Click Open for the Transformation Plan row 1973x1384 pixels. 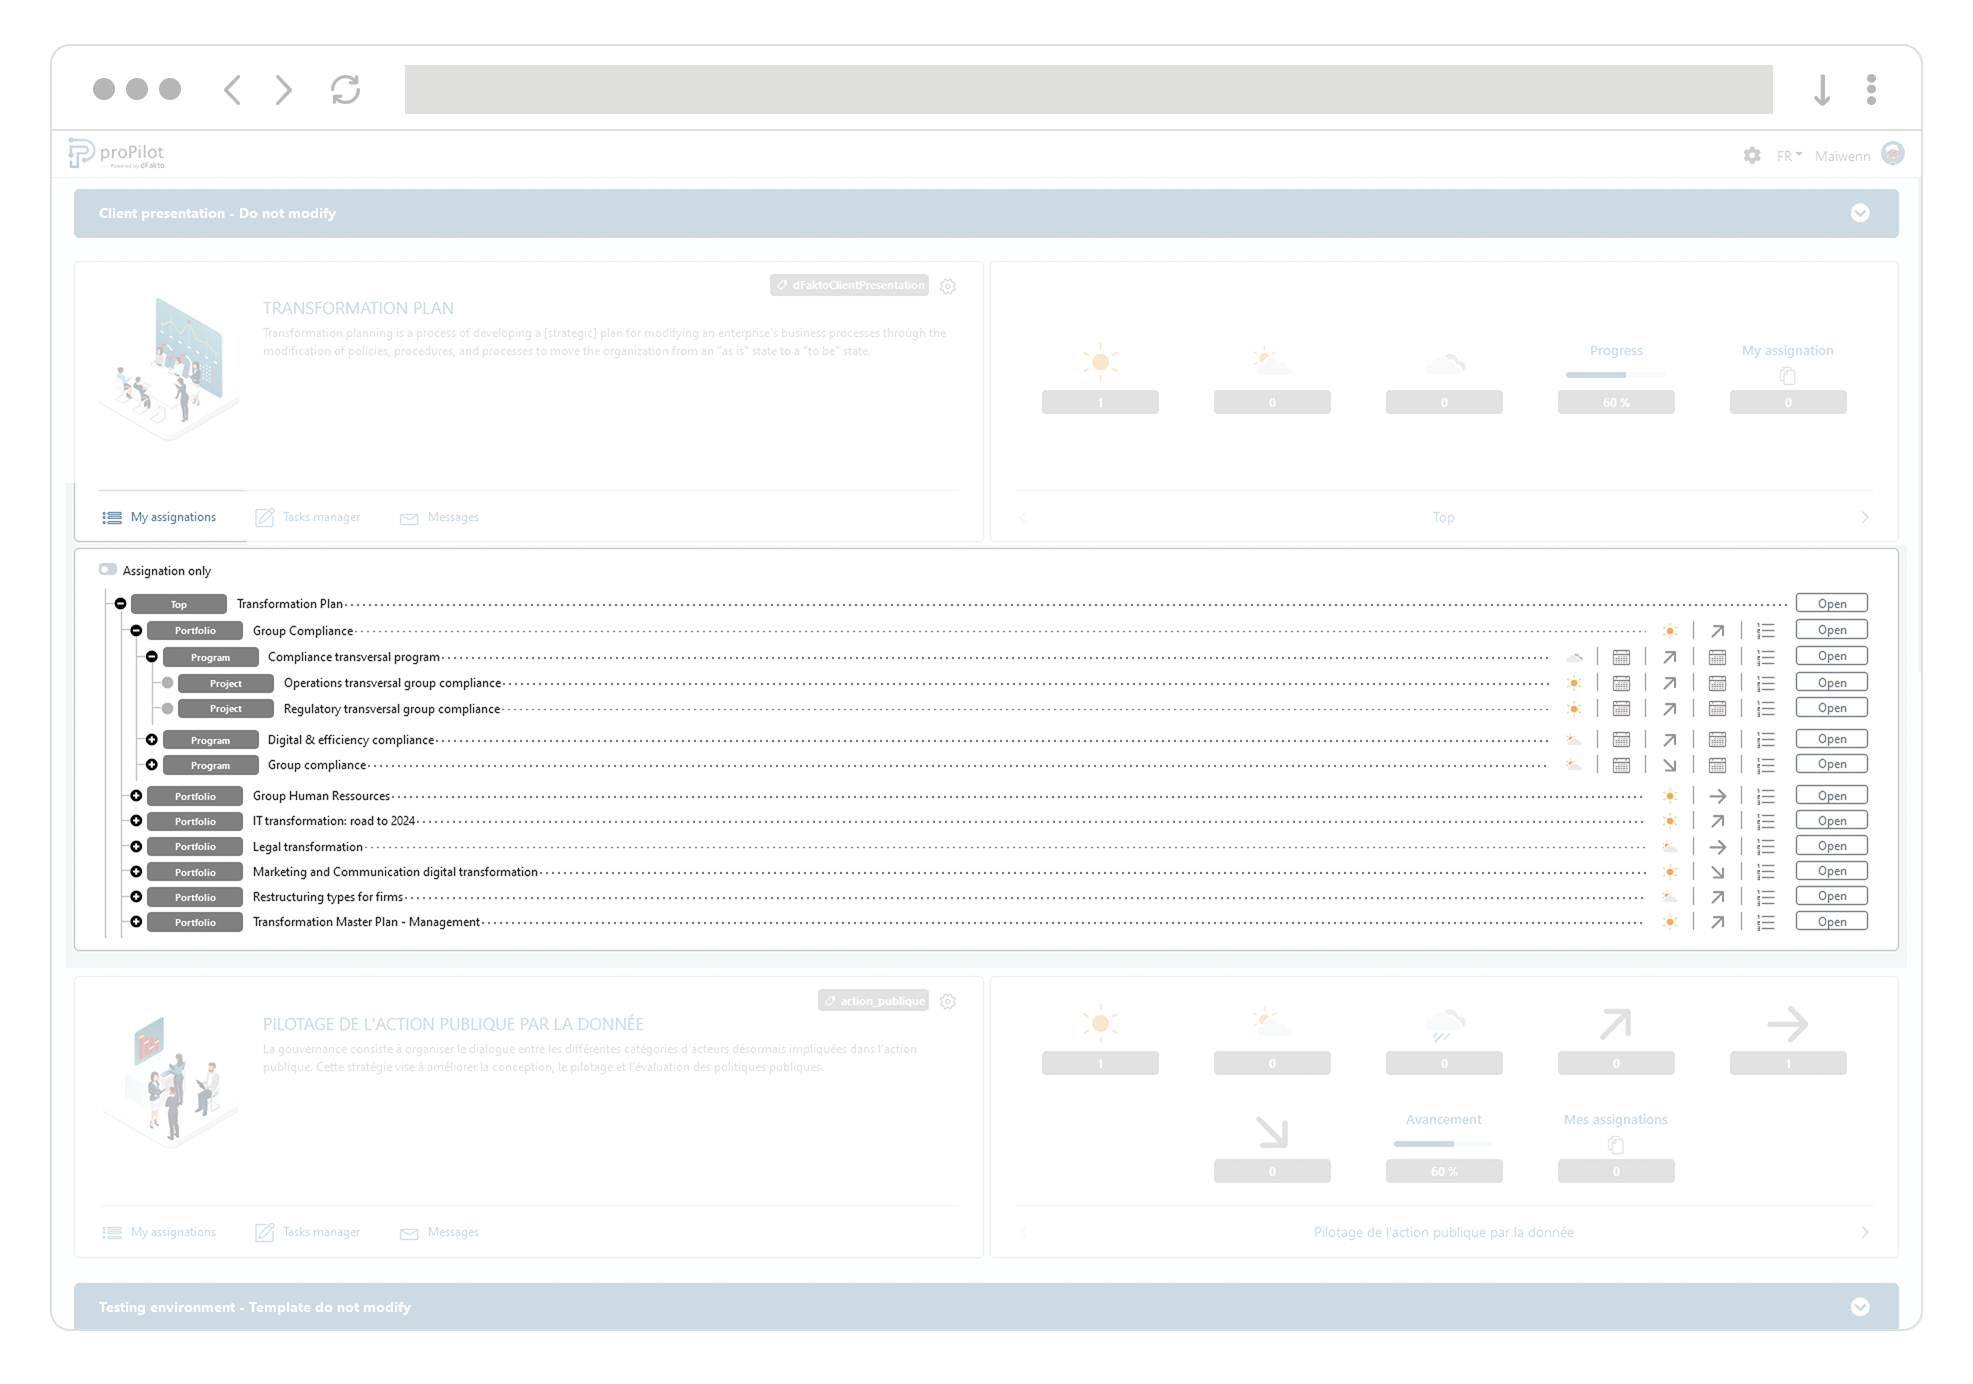[x=1831, y=603]
